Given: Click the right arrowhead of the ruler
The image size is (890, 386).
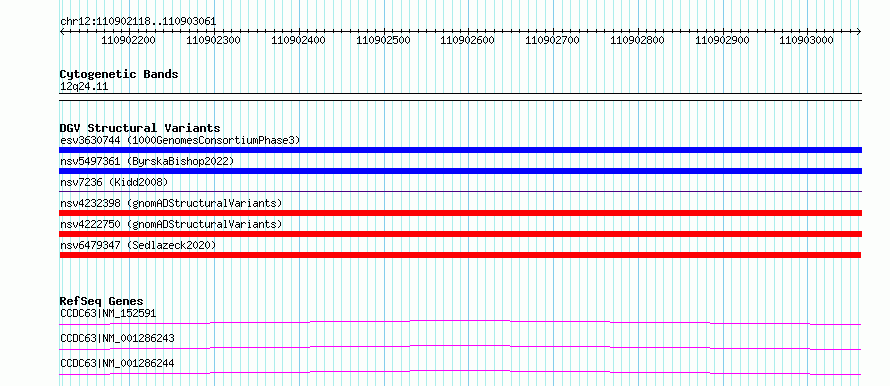Looking at the screenshot, I should click(x=859, y=31).
